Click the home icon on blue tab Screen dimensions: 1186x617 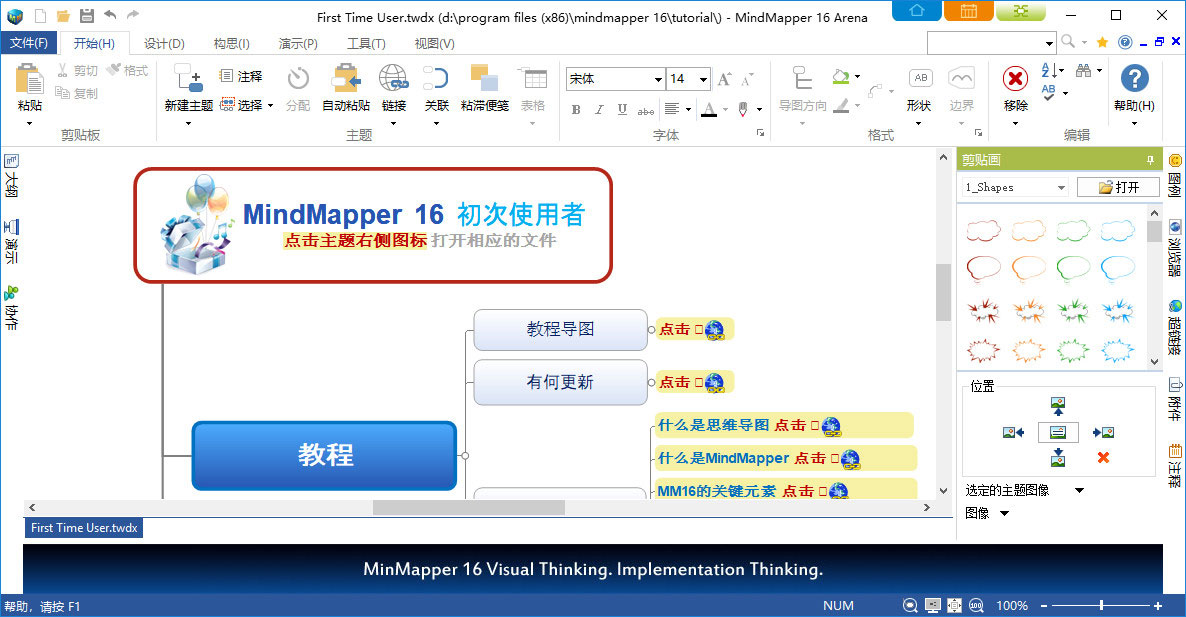[x=917, y=11]
